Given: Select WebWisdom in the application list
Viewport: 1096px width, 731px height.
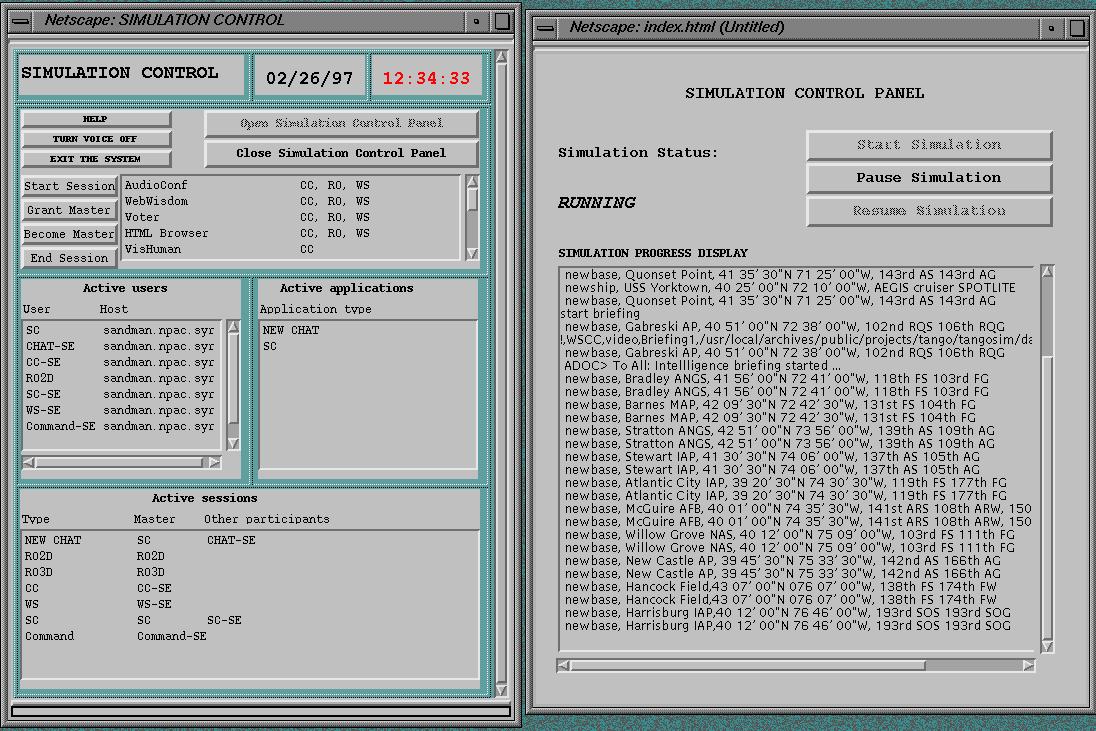Looking at the screenshot, I should click(x=290, y=201).
